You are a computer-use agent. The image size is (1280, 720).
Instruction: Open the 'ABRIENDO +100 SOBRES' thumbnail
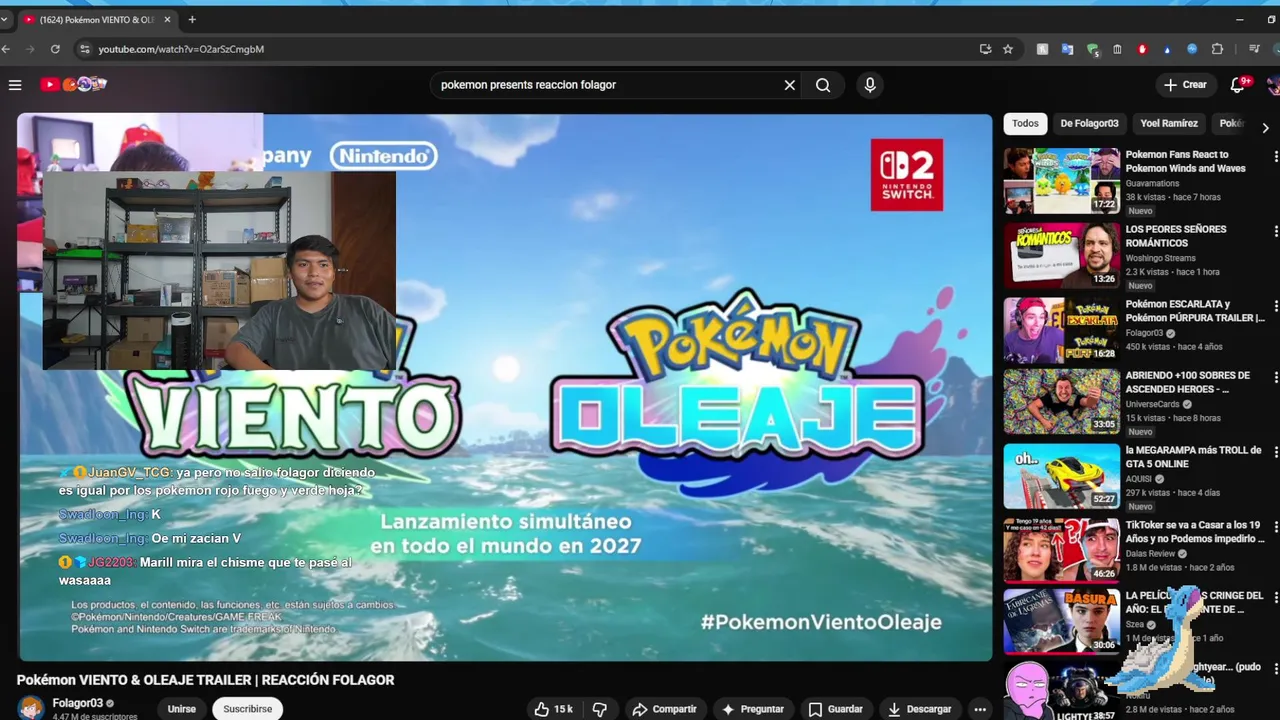(x=1062, y=401)
